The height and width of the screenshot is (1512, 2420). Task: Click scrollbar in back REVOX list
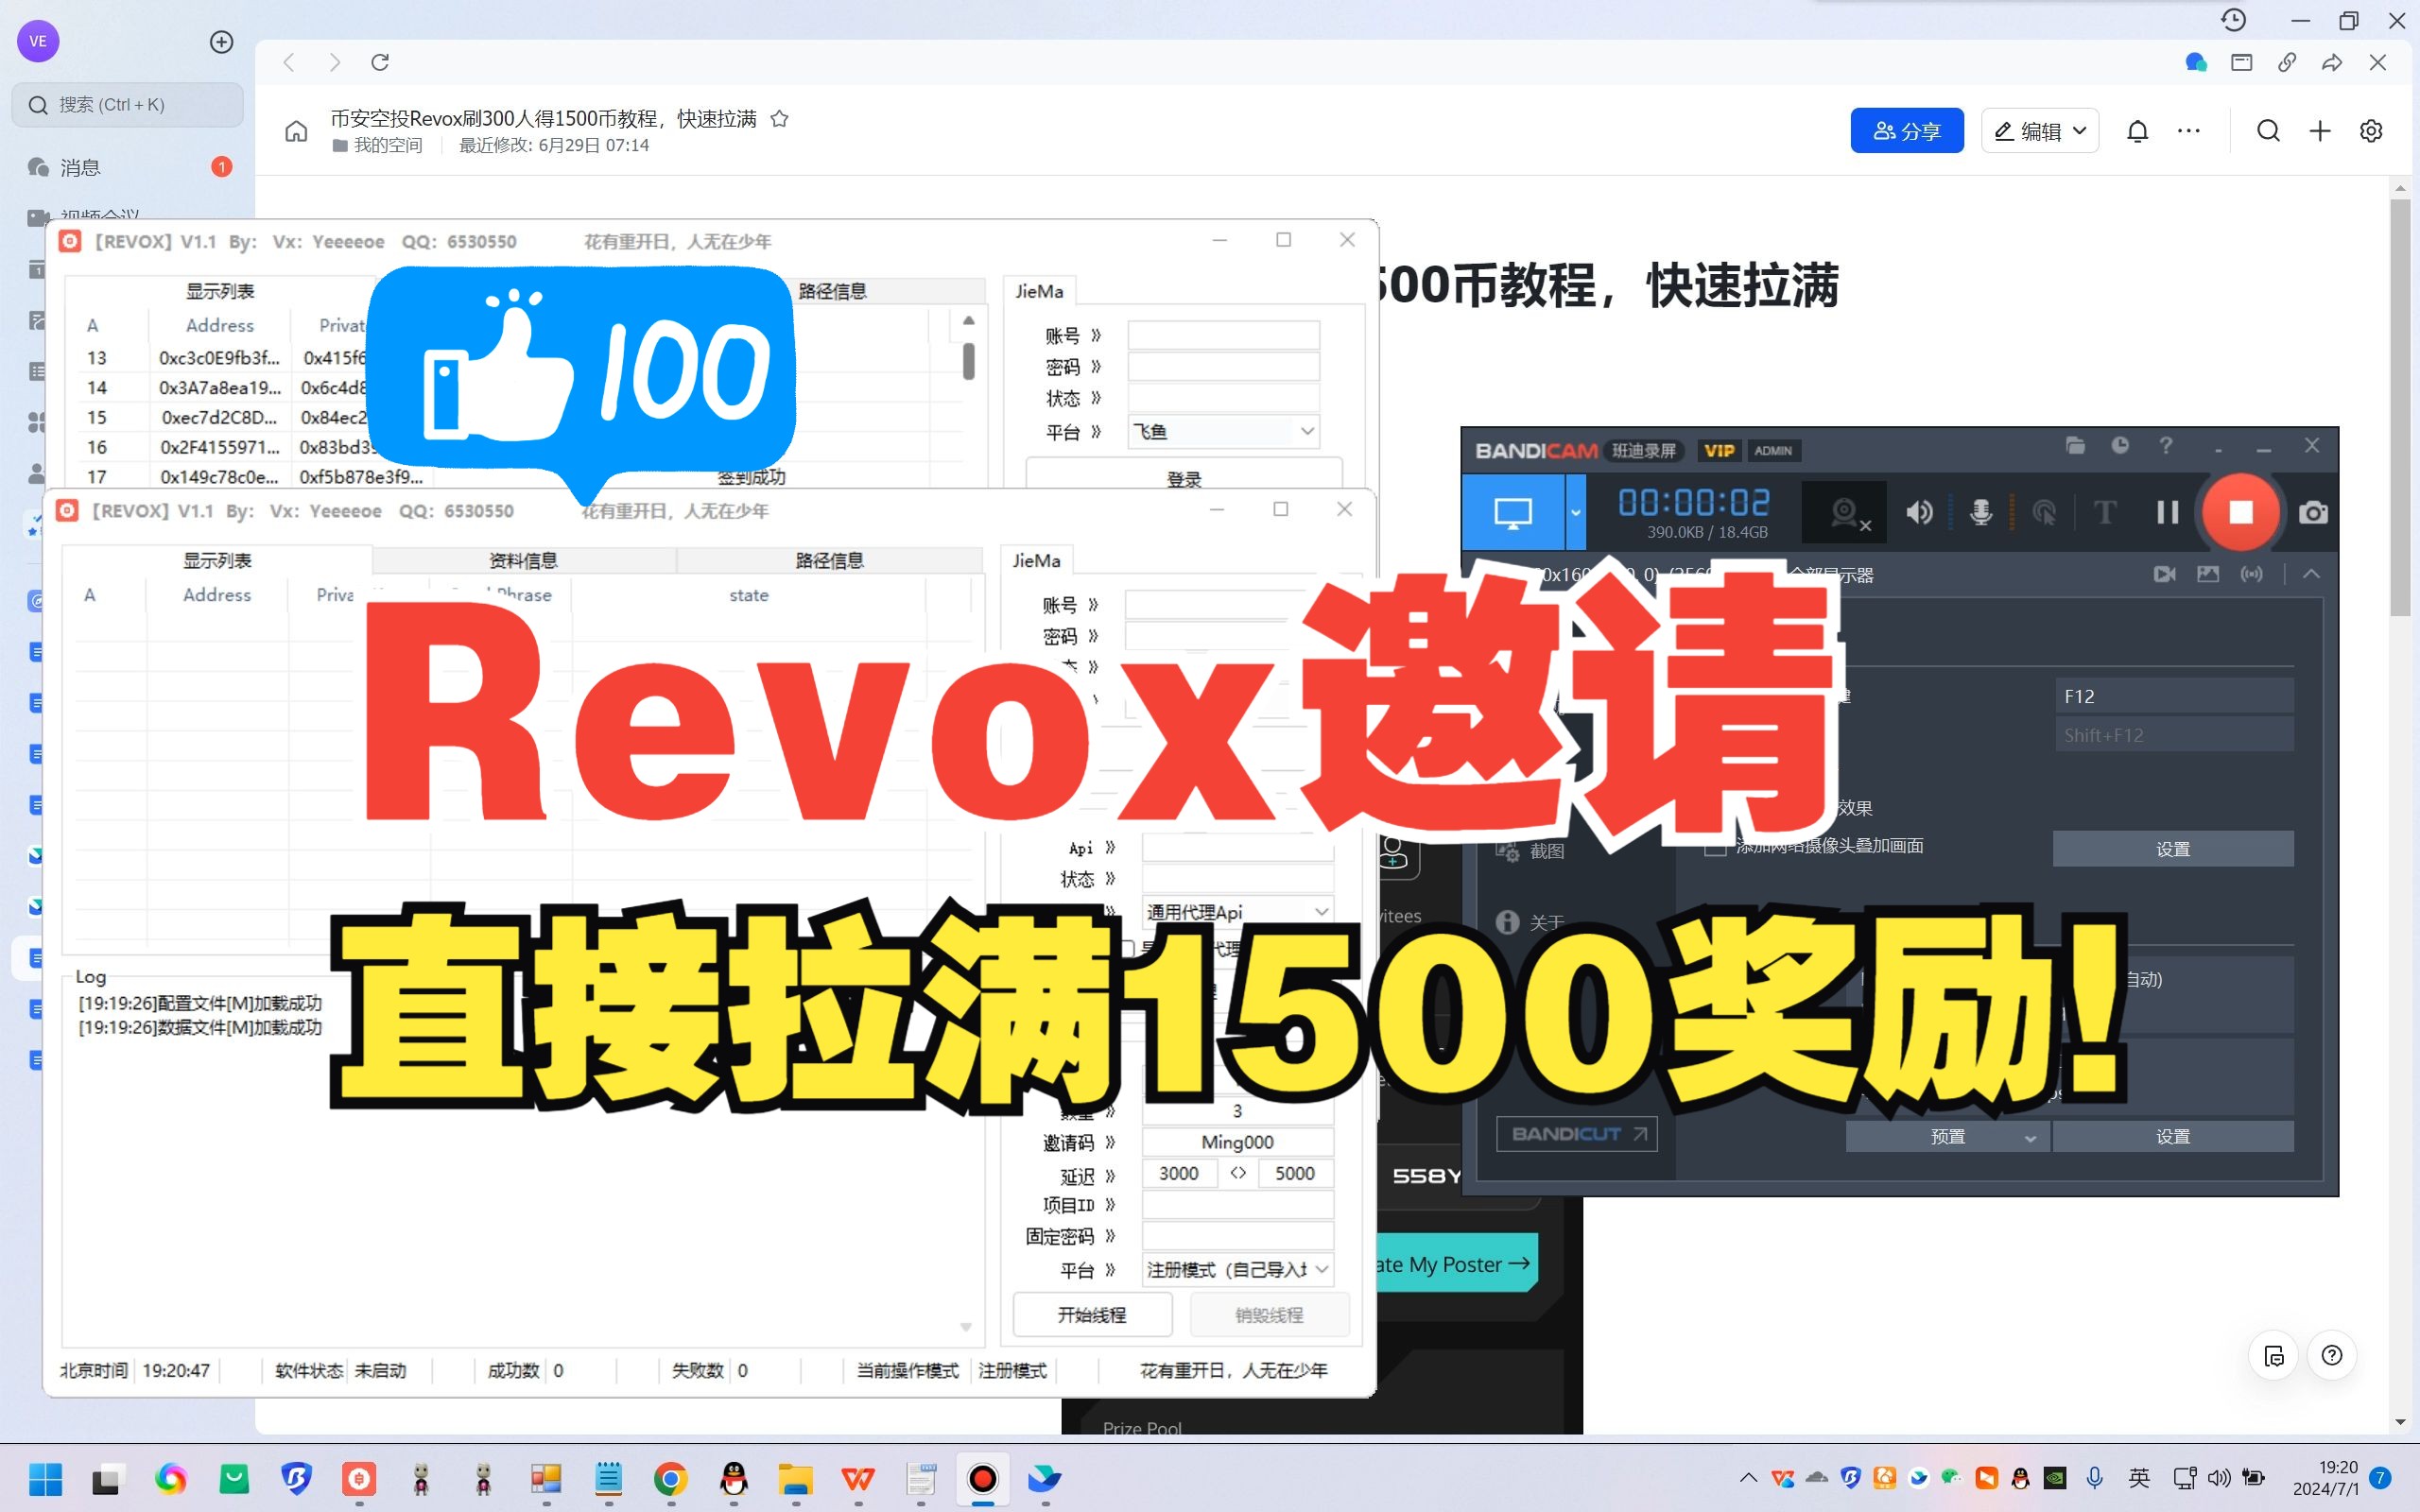[968, 360]
